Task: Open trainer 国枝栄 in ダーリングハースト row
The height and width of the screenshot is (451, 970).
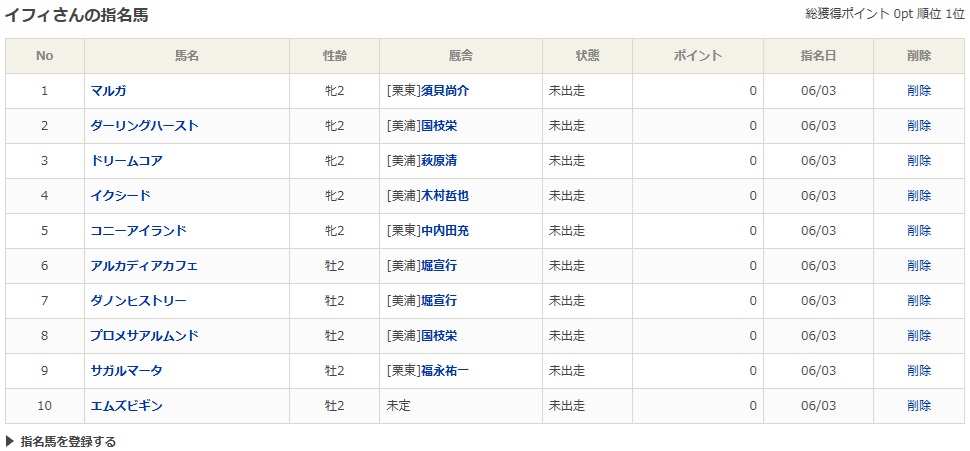Action: [439, 126]
